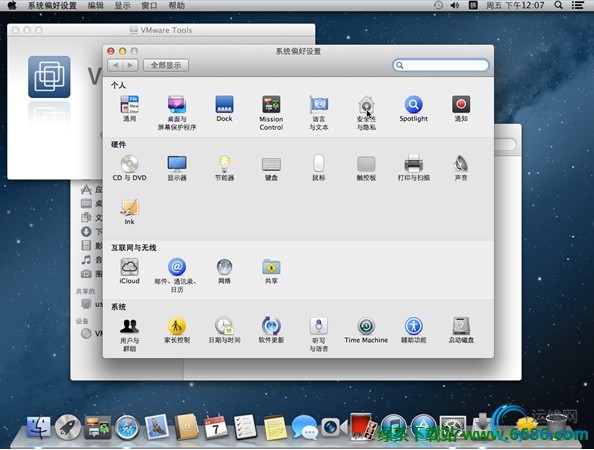
Task: Click the 全部显示 button
Action: (x=166, y=65)
